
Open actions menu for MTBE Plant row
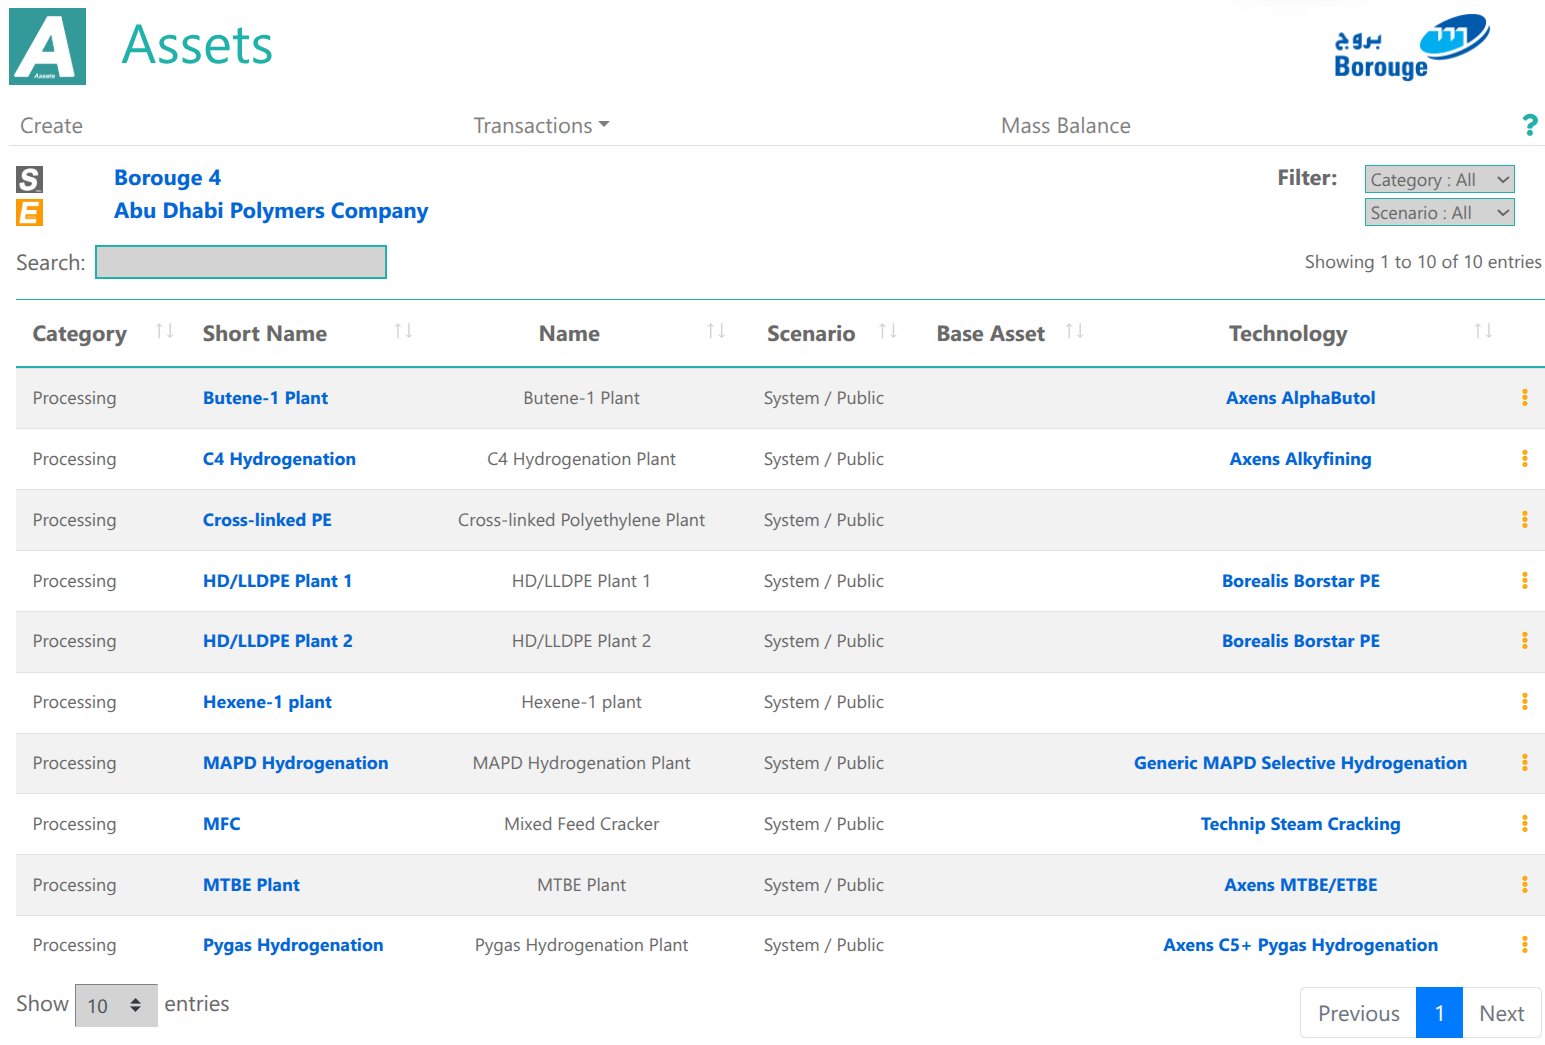point(1524,885)
